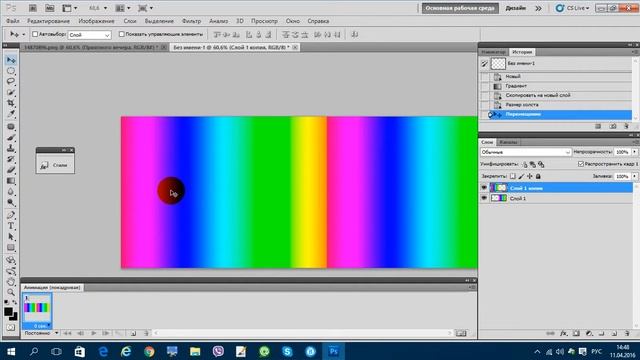640x360 pixels.
Task: Hide layer Слой 1 копия with eye icon
Action: click(x=484, y=188)
